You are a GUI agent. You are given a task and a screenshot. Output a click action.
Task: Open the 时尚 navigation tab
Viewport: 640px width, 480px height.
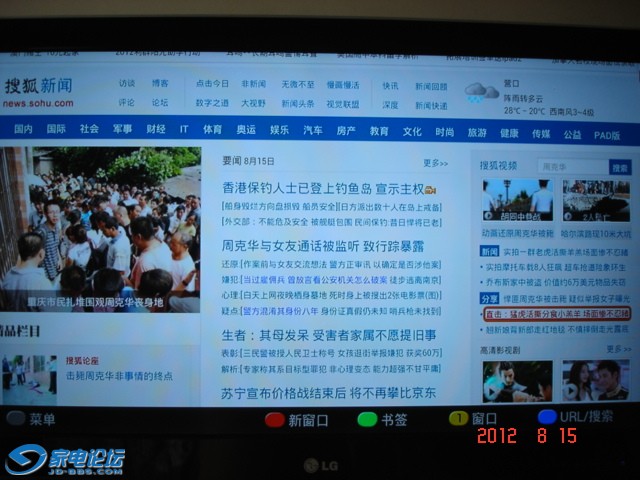point(444,132)
